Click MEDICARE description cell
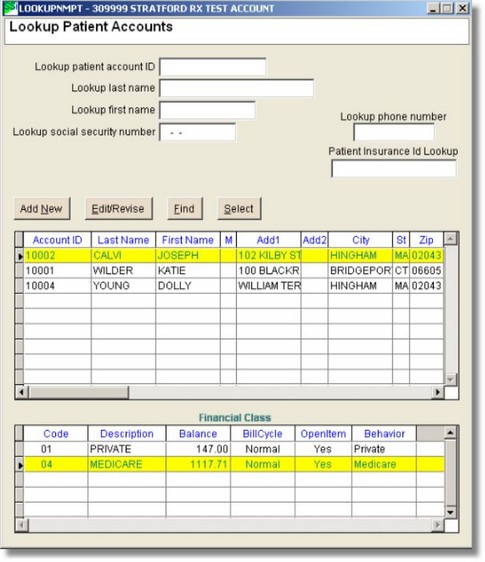Viewport: 485px width, 562px height. 127,465
